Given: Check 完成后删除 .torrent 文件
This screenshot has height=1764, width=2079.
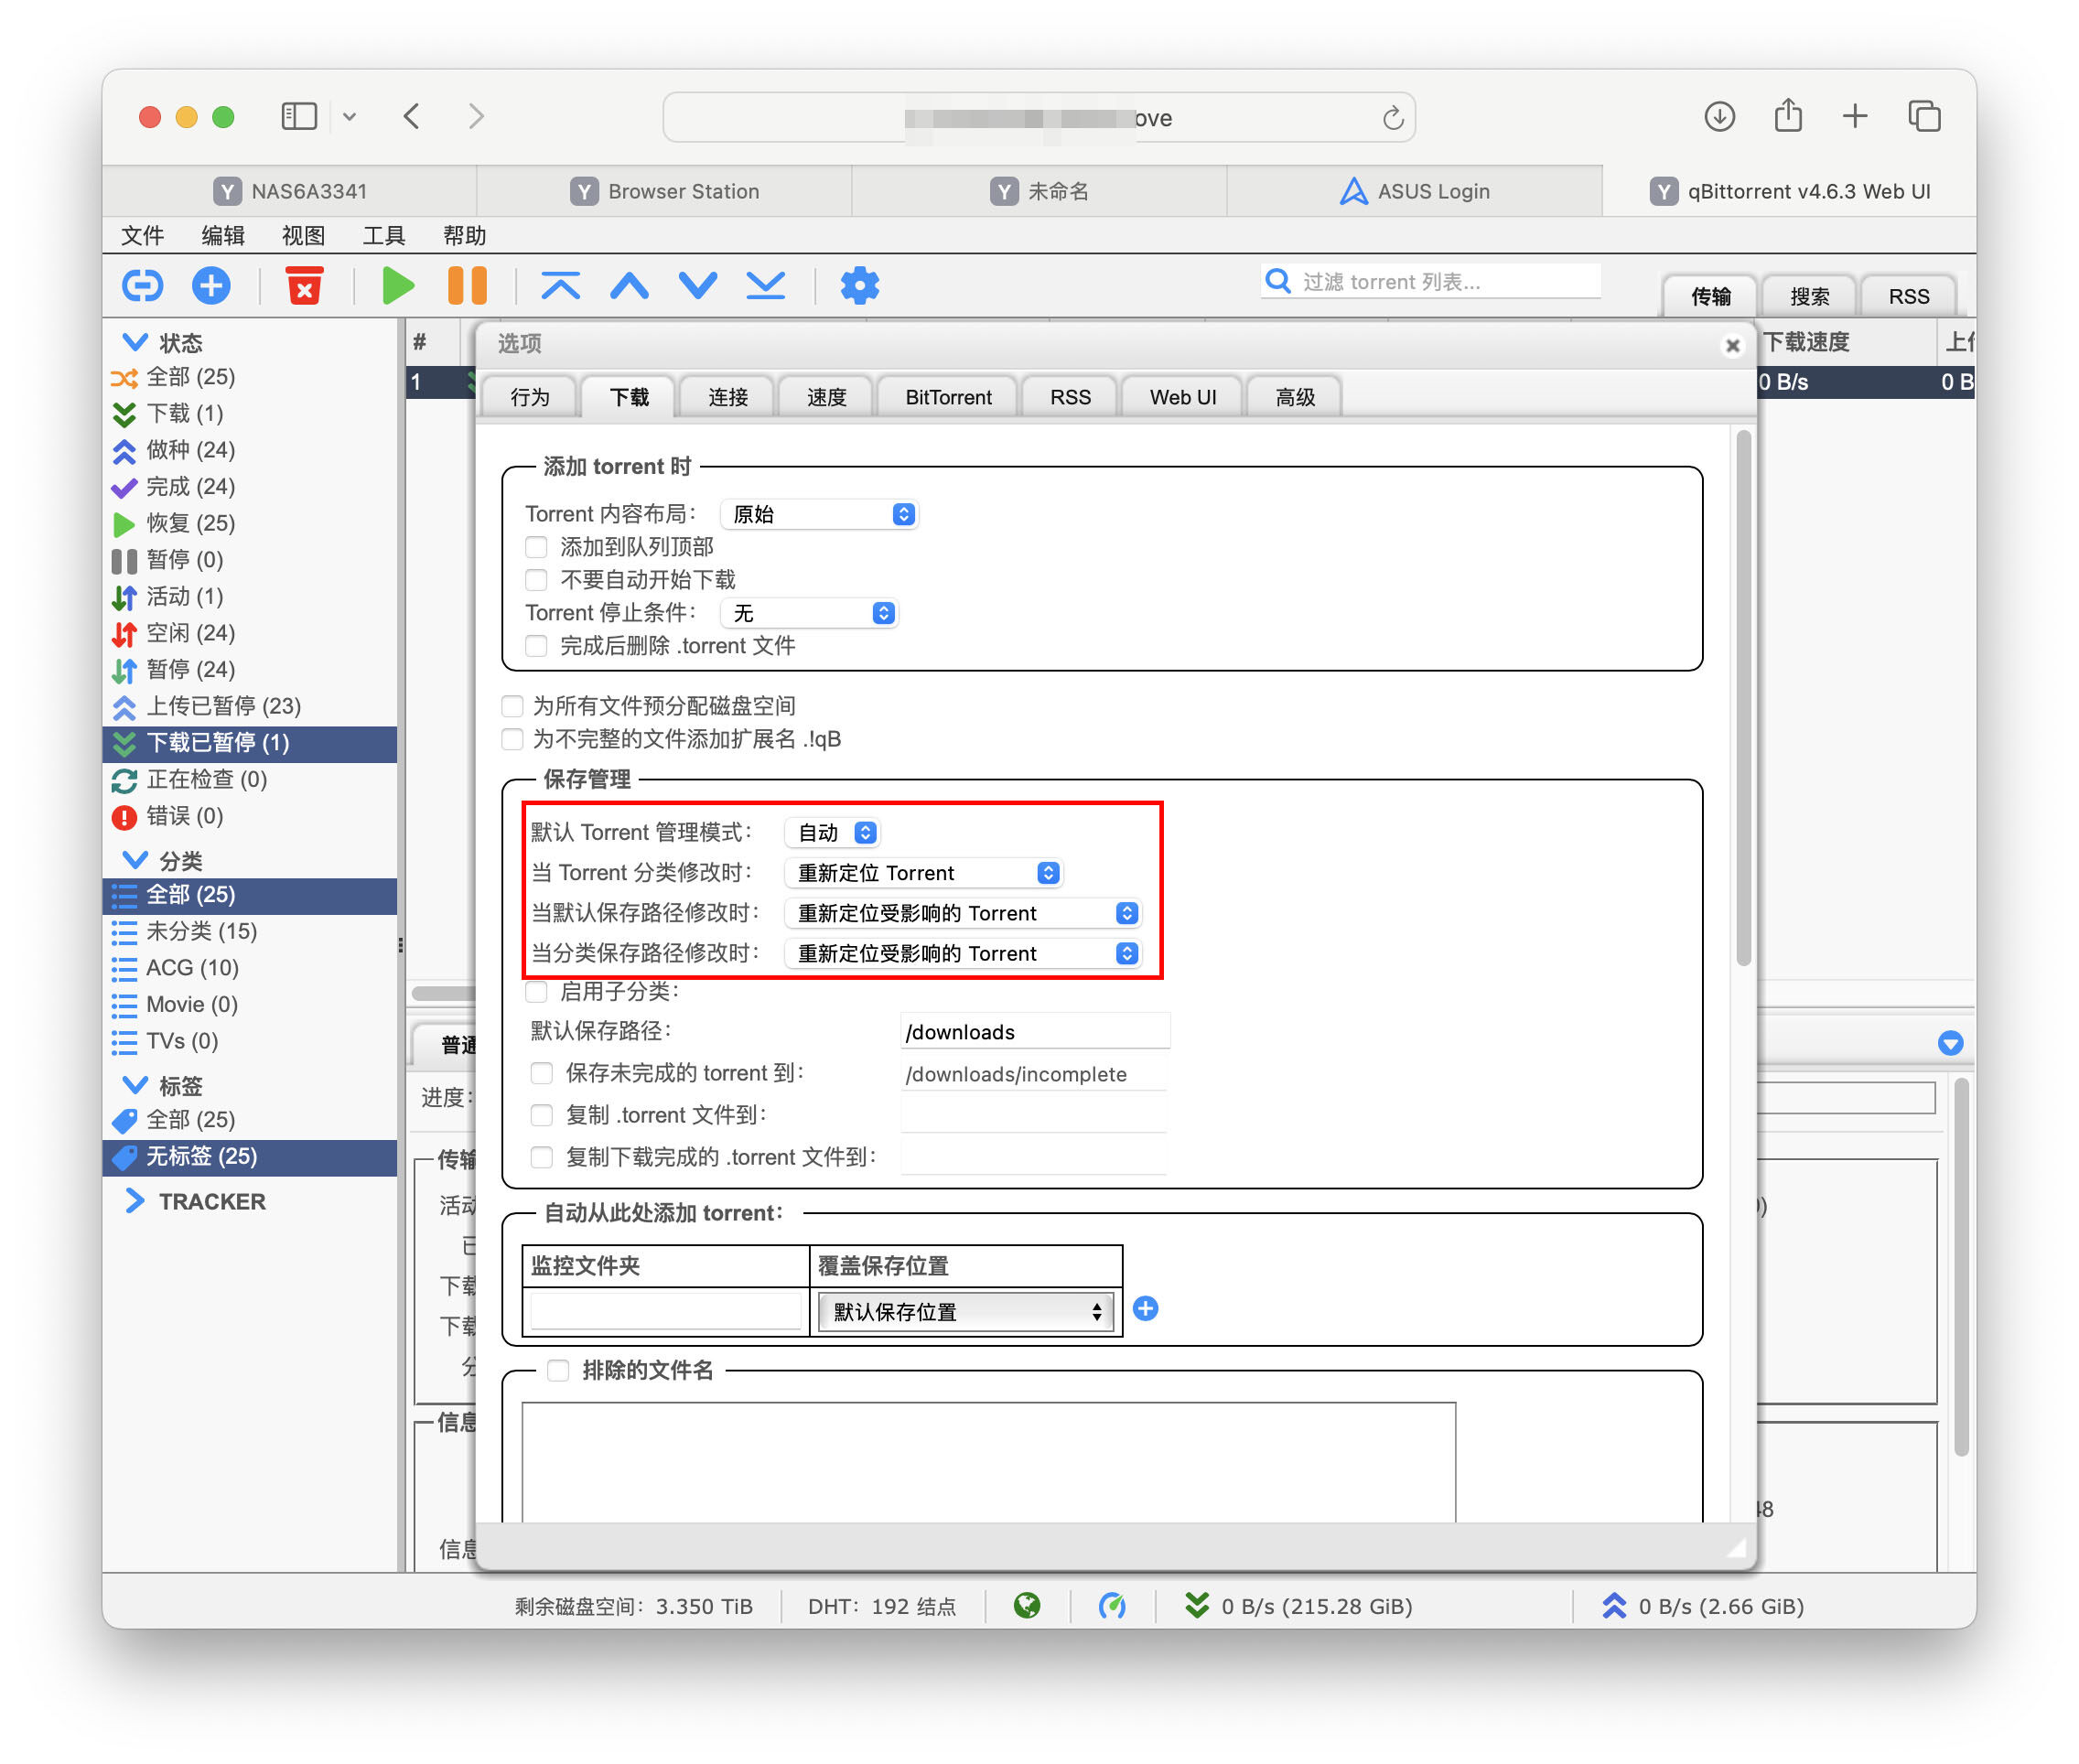Looking at the screenshot, I should (x=536, y=646).
